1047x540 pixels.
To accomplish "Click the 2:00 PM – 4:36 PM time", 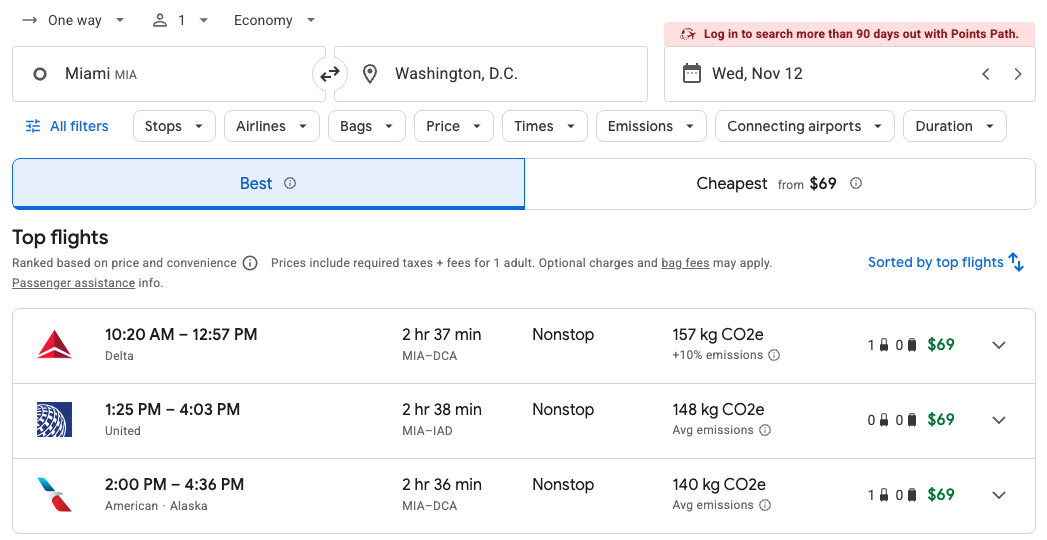I will coord(174,485).
